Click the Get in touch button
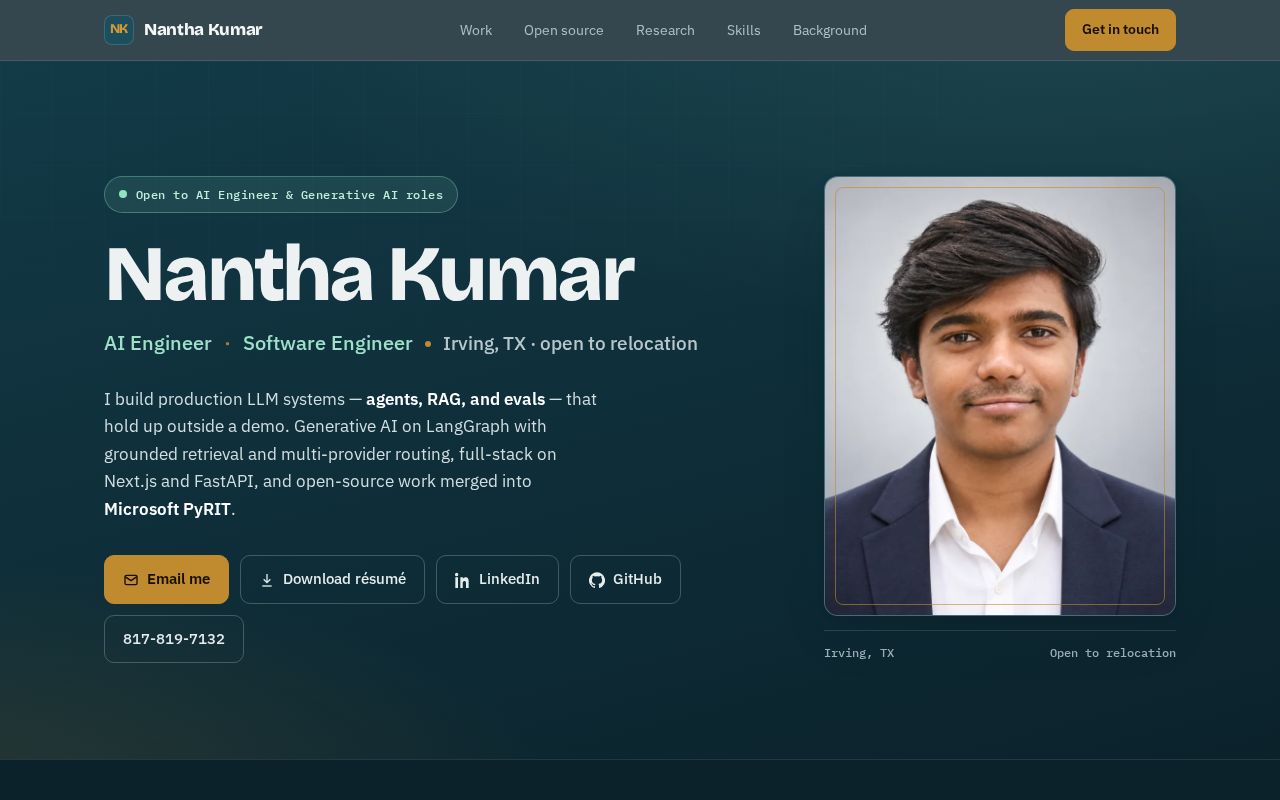The height and width of the screenshot is (800, 1280). coord(1120,30)
